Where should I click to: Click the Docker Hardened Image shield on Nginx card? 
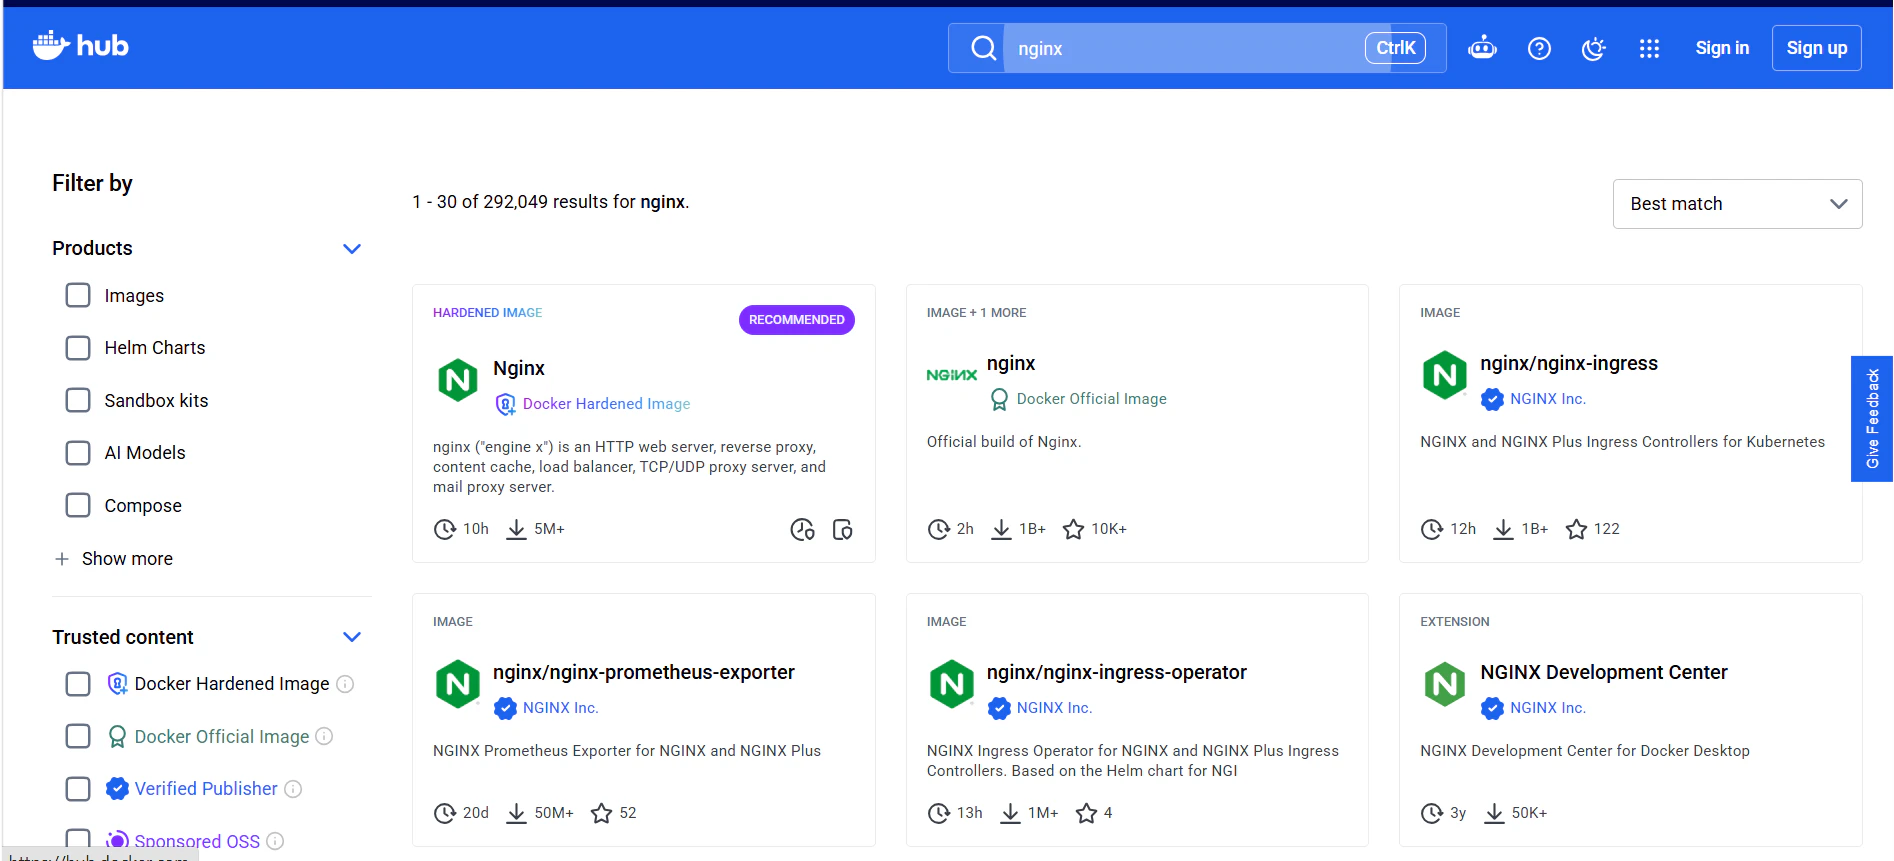tap(505, 404)
